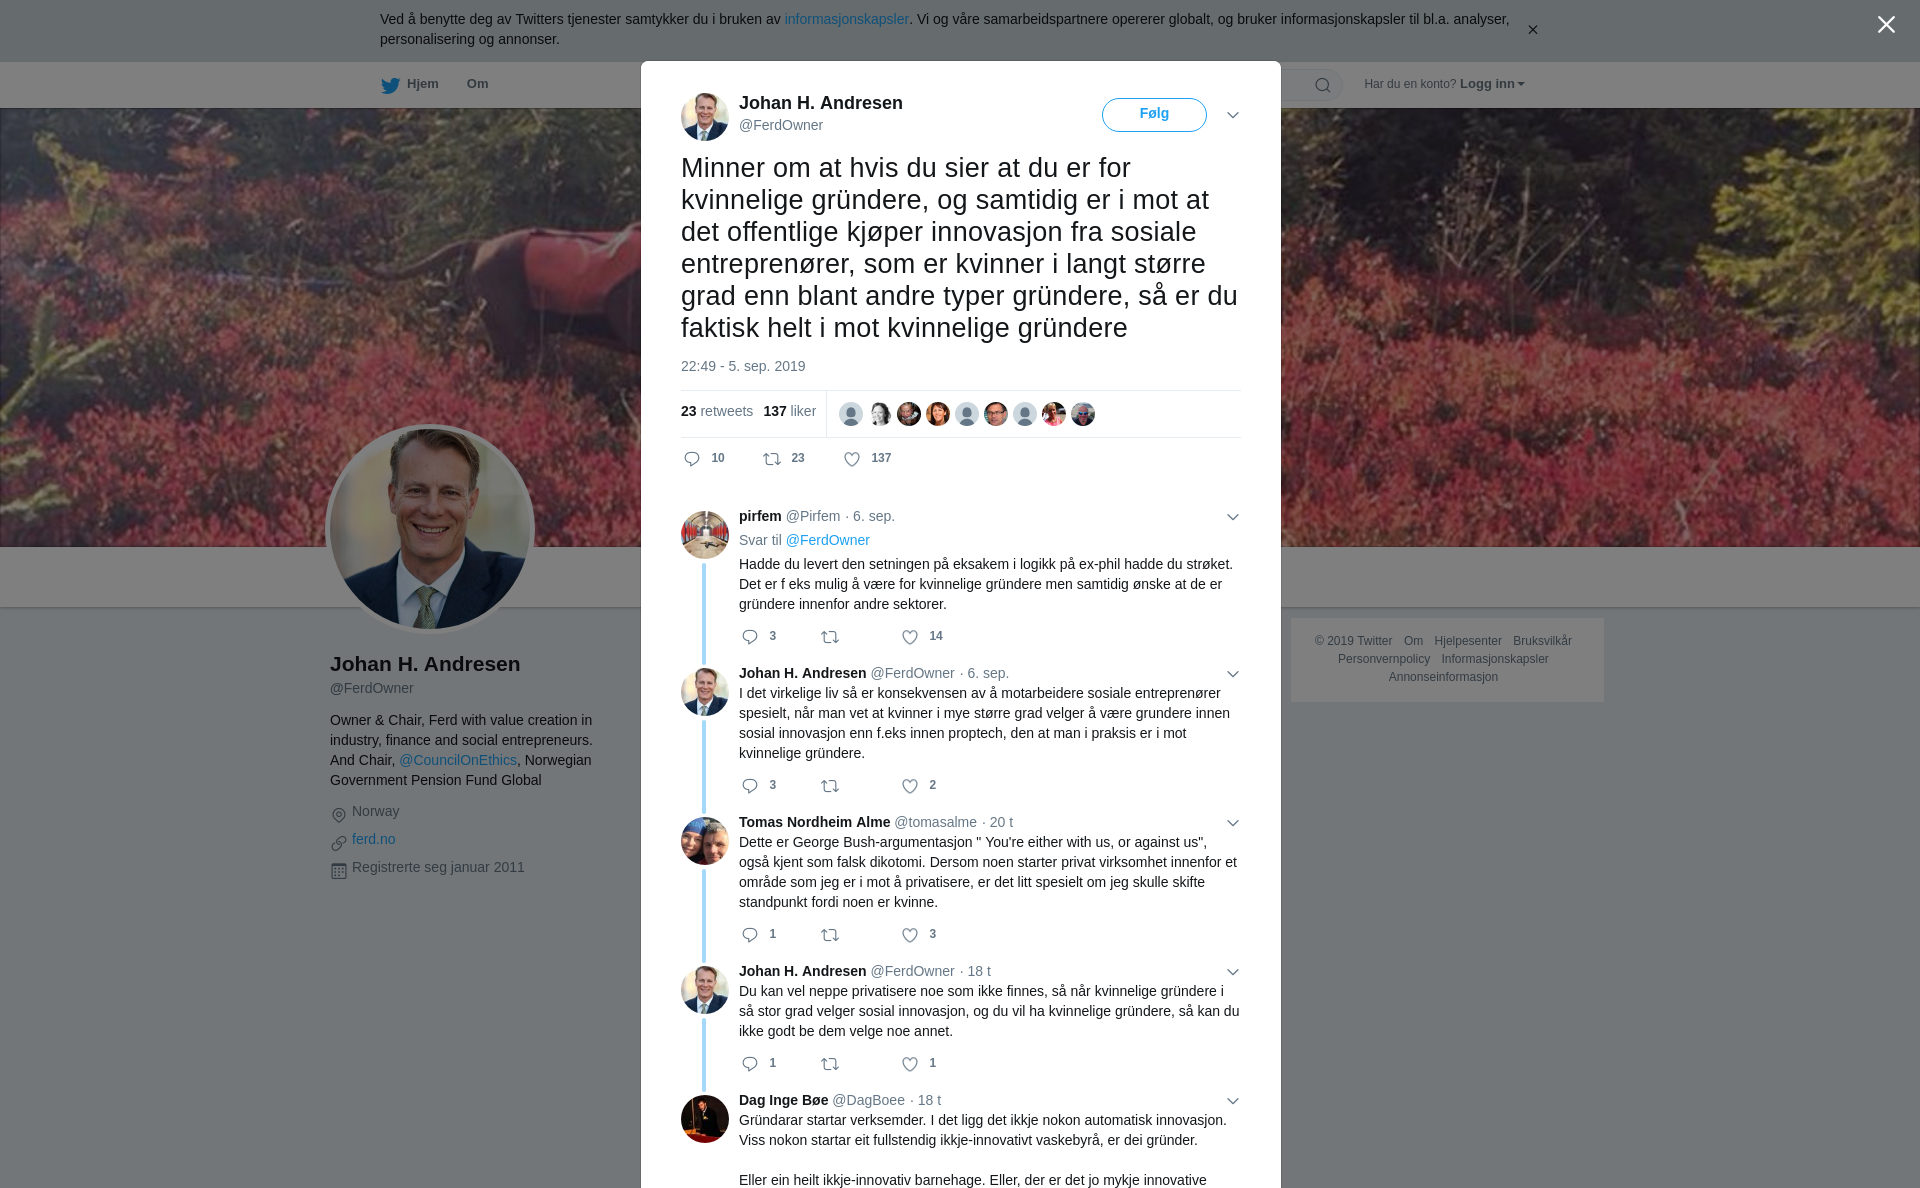Click the reply icon on main tweet
The image size is (1920, 1188).
pos(692,459)
